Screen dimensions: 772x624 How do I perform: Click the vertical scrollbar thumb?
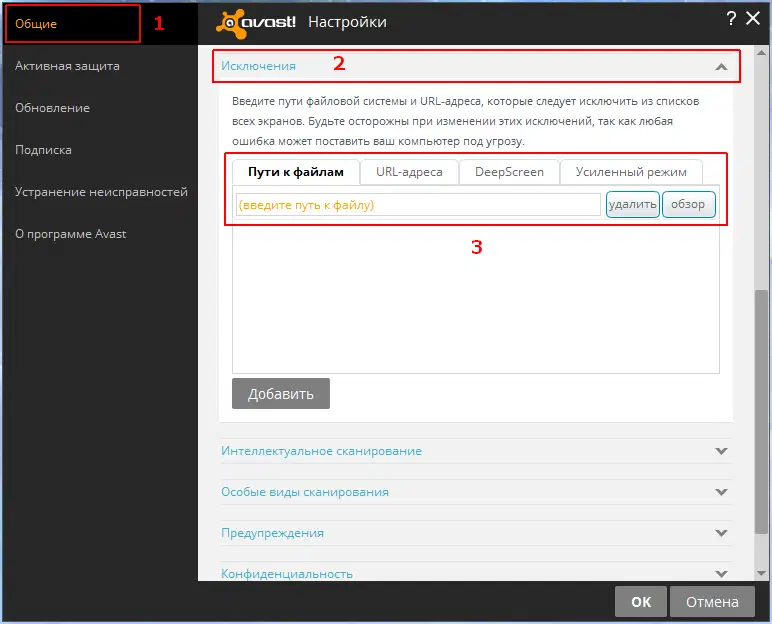click(761, 412)
